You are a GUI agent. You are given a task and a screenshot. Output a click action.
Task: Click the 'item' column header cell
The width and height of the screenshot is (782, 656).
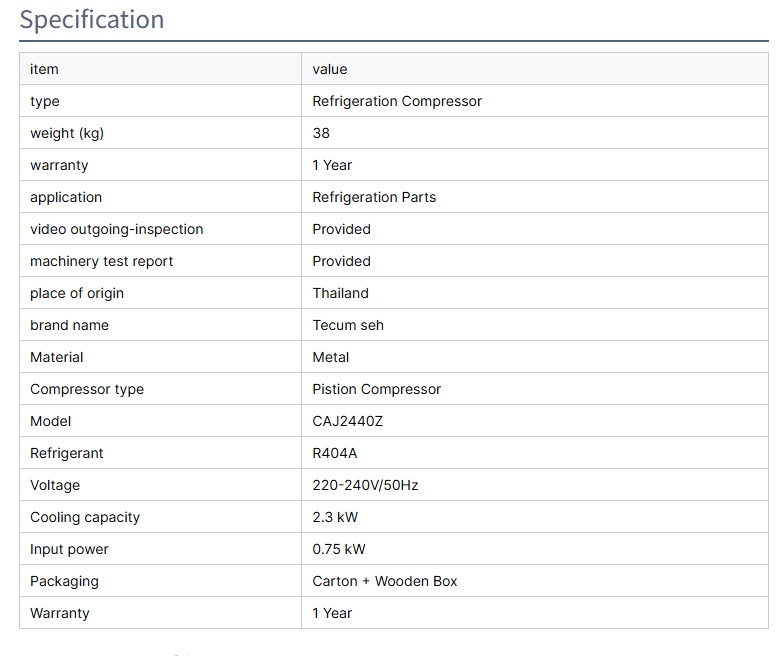pyautogui.click(x=45, y=69)
